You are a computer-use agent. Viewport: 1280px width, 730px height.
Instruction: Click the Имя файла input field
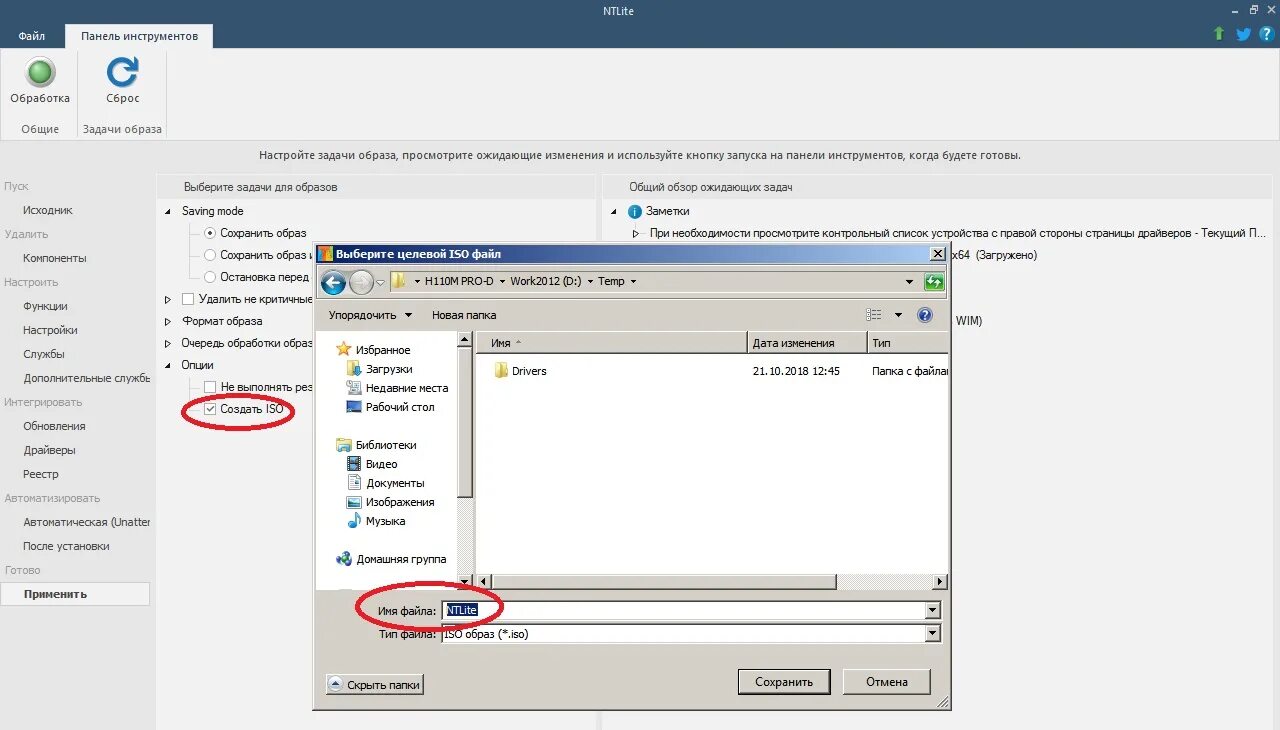tap(684, 610)
